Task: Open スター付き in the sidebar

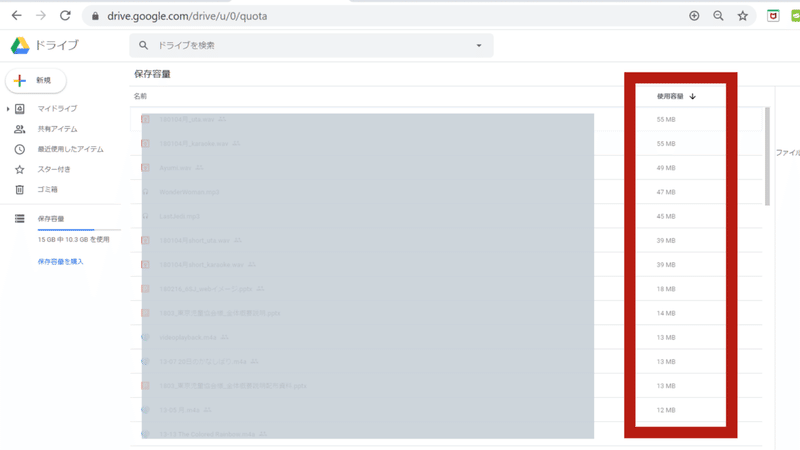Action: click(54, 169)
